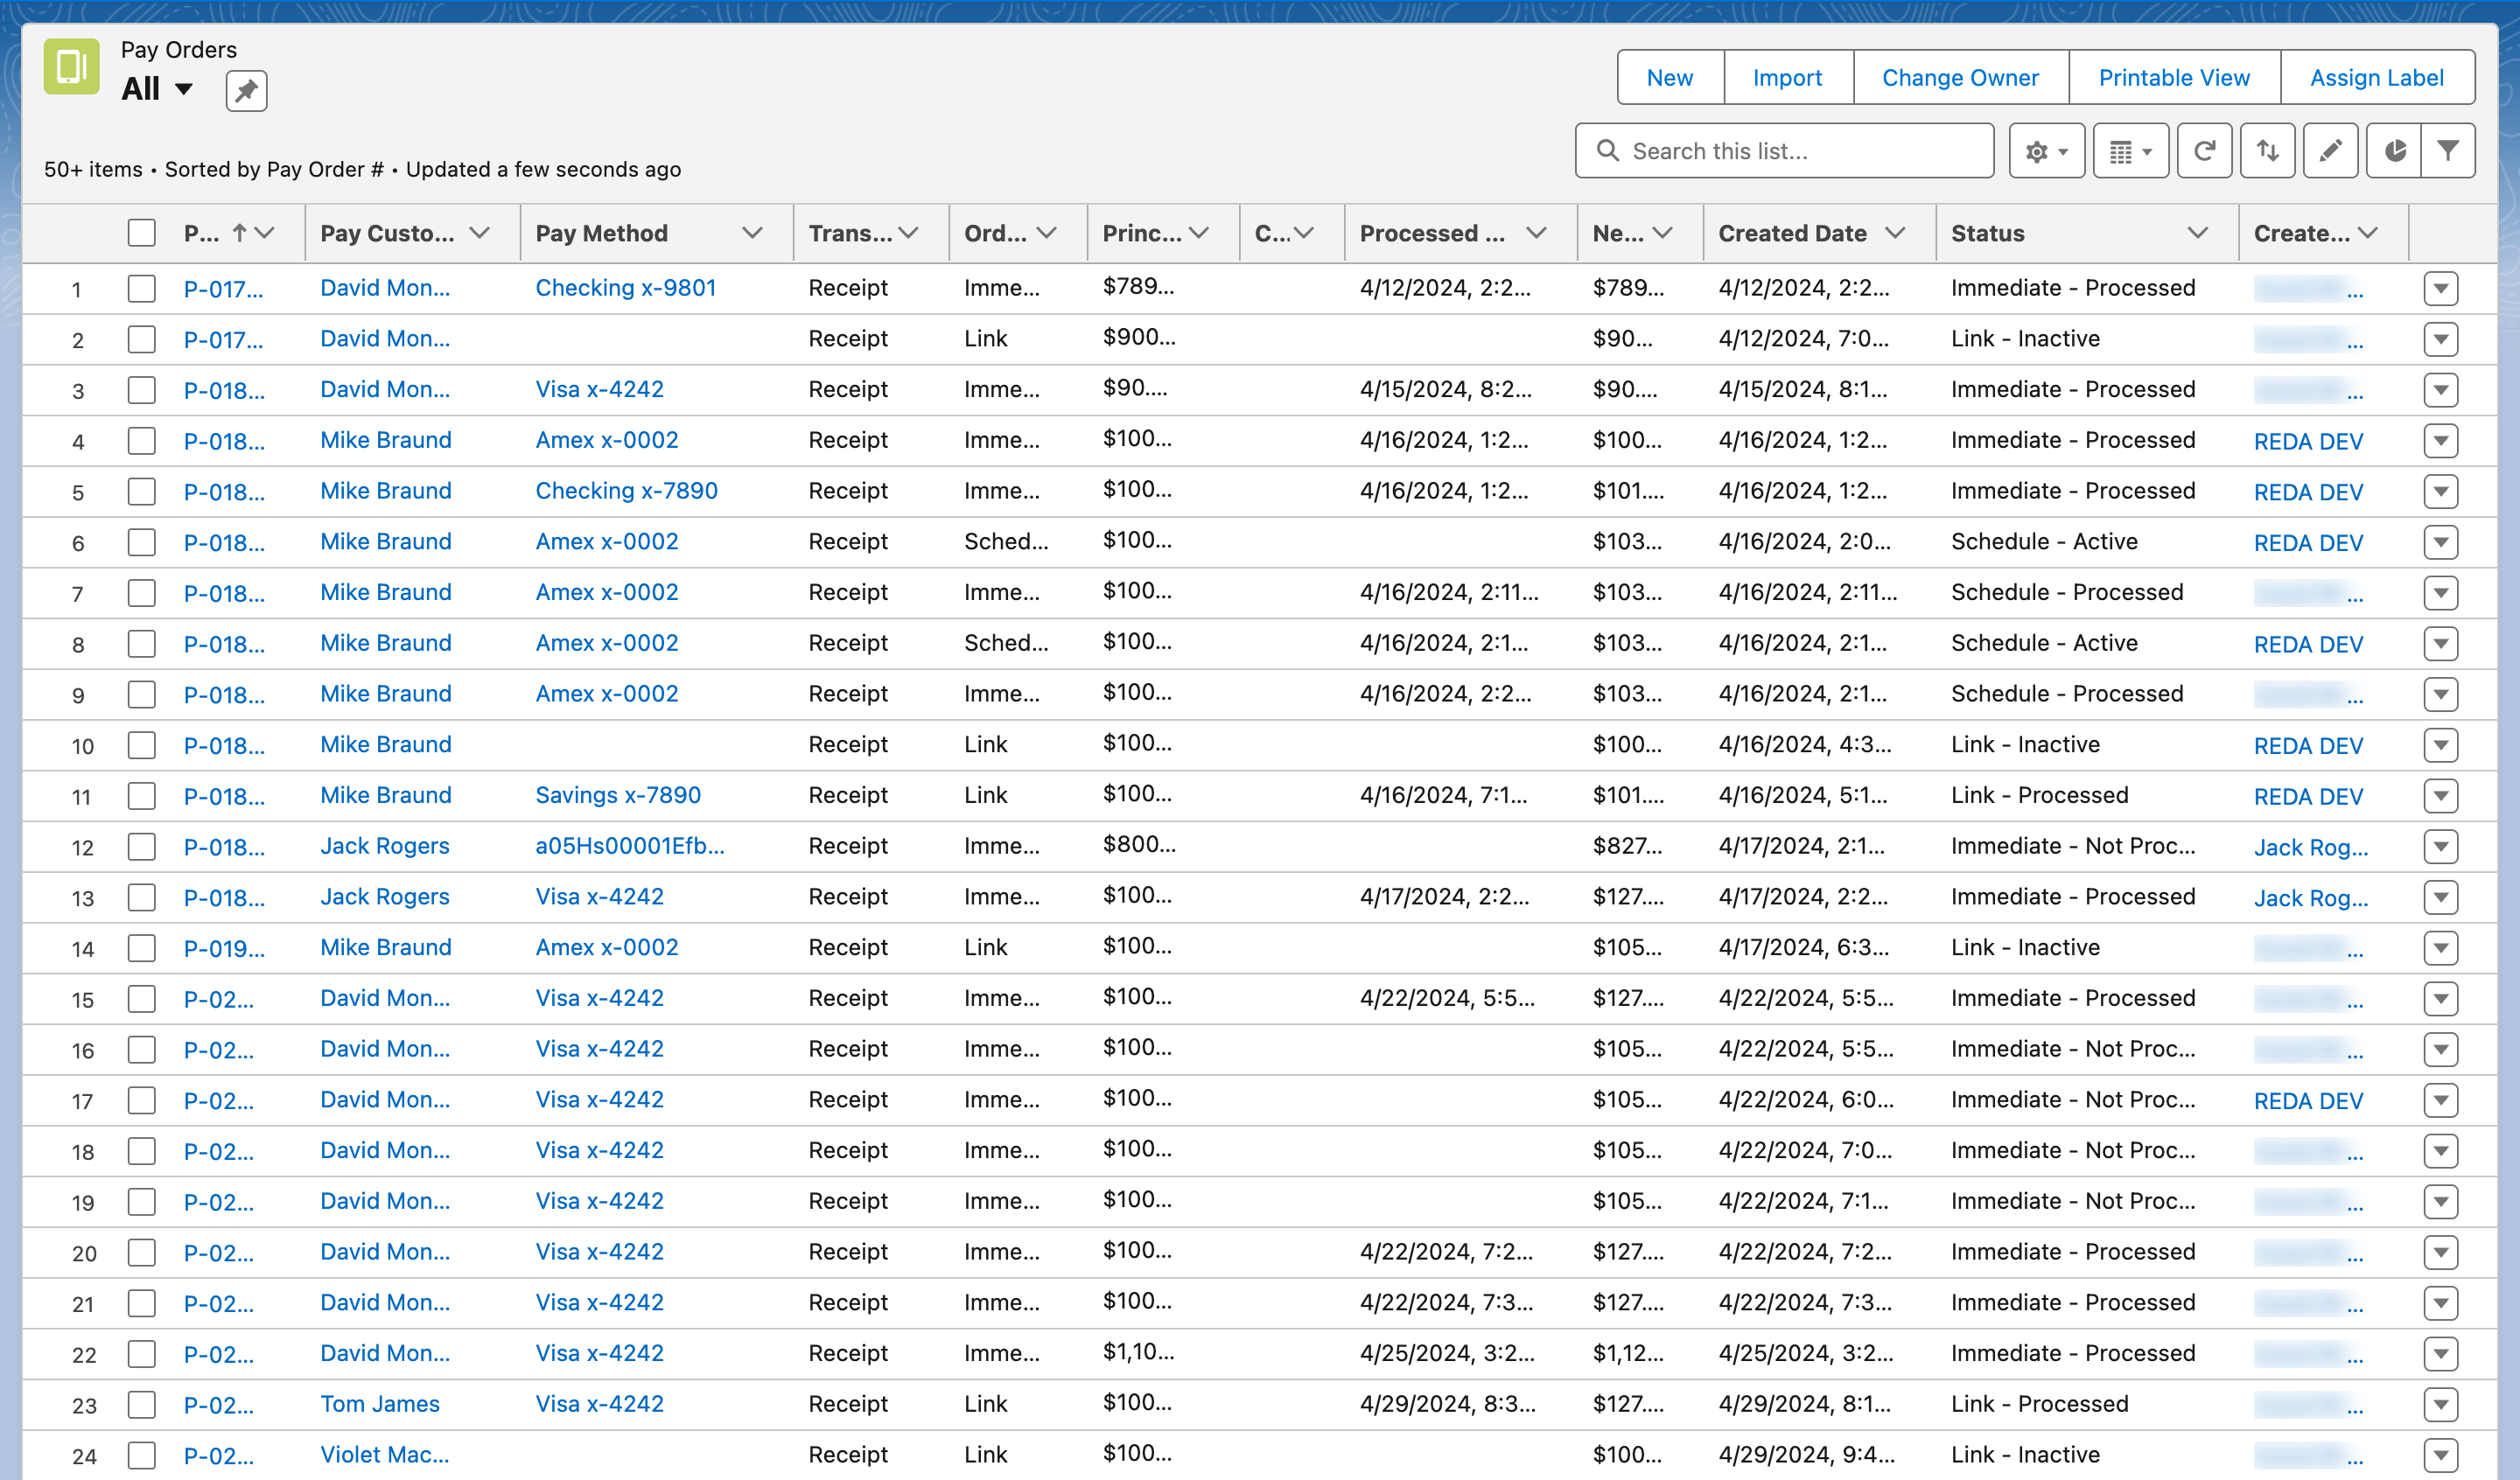Click the Change Owner button

coord(1960,78)
